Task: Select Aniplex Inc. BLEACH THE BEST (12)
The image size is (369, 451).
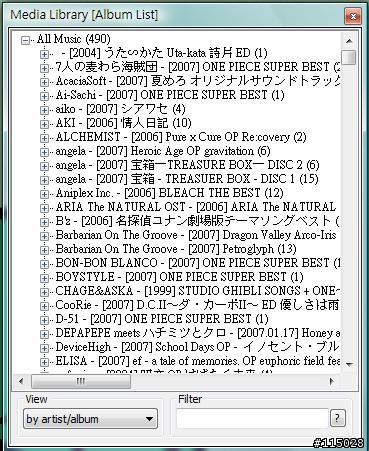Action: point(169,193)
